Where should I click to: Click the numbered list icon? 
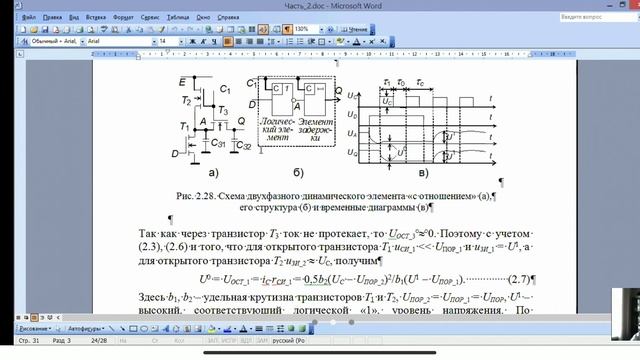(x=289, y=42)
